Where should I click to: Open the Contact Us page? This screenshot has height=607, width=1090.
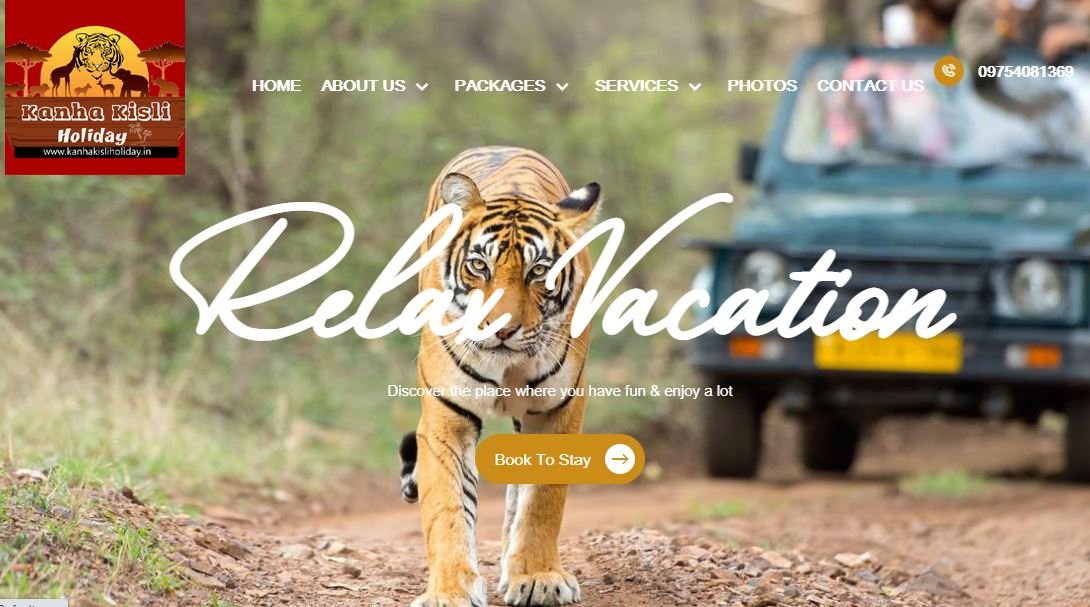(870, 86)
